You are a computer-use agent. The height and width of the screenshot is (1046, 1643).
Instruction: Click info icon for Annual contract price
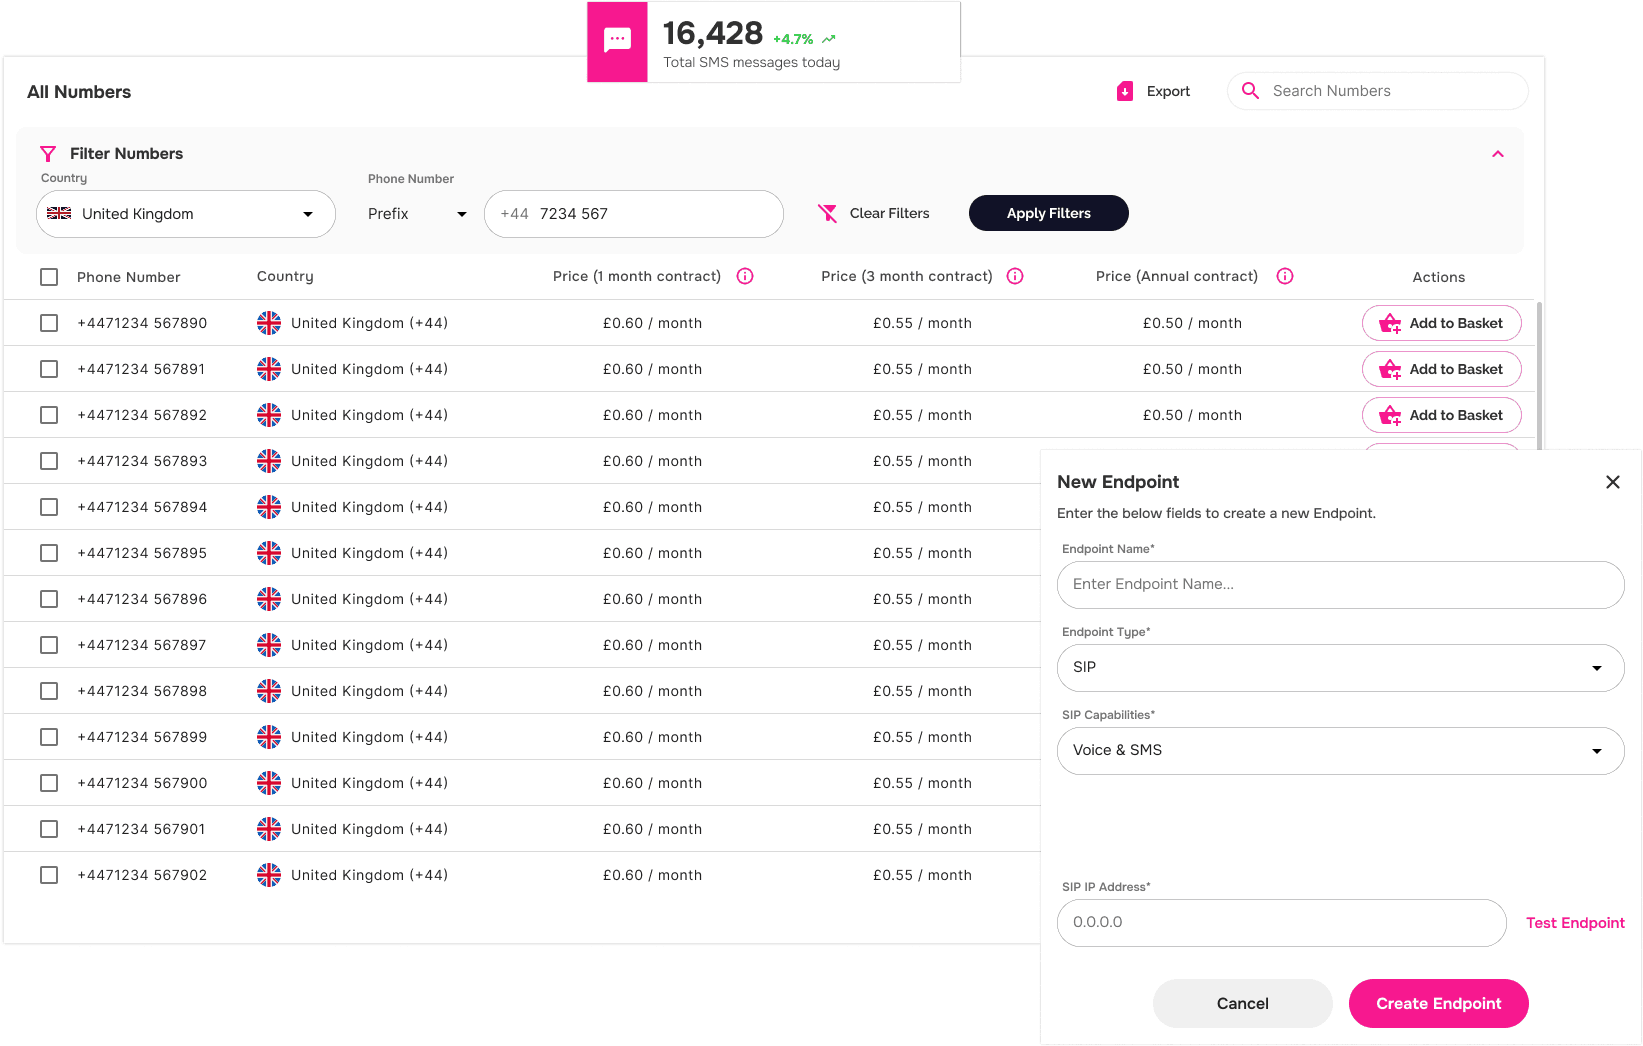pos(1285,276)
